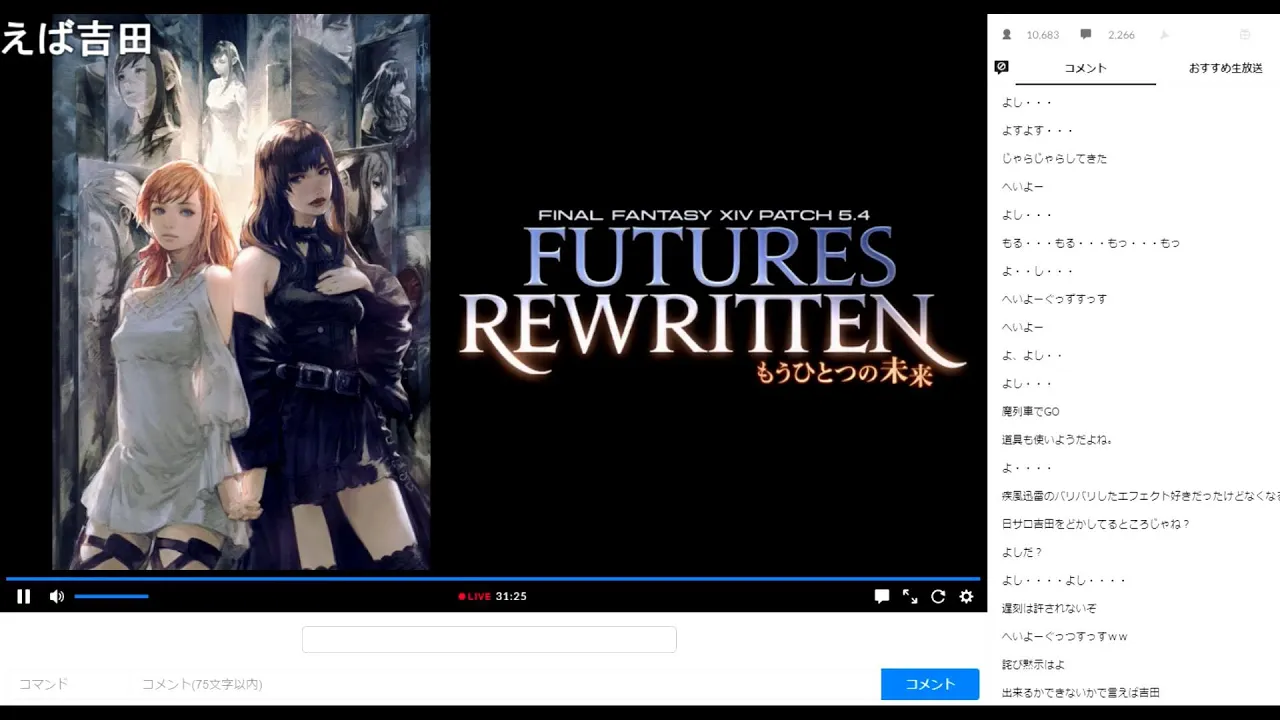1280x720 pixels.
Task: Click the 2,266 comment count
Action: (x=1121, y=35)
